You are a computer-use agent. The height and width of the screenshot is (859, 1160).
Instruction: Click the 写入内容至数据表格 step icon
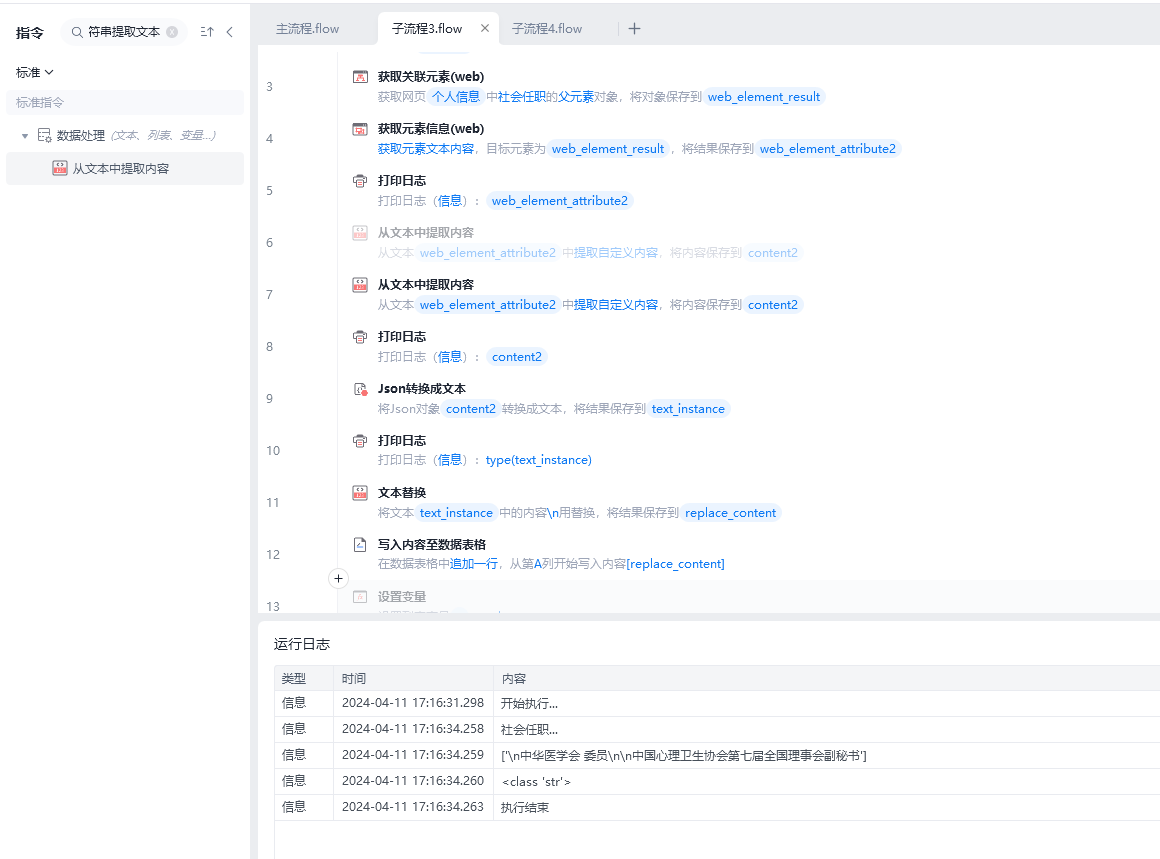tap(360, 545)
